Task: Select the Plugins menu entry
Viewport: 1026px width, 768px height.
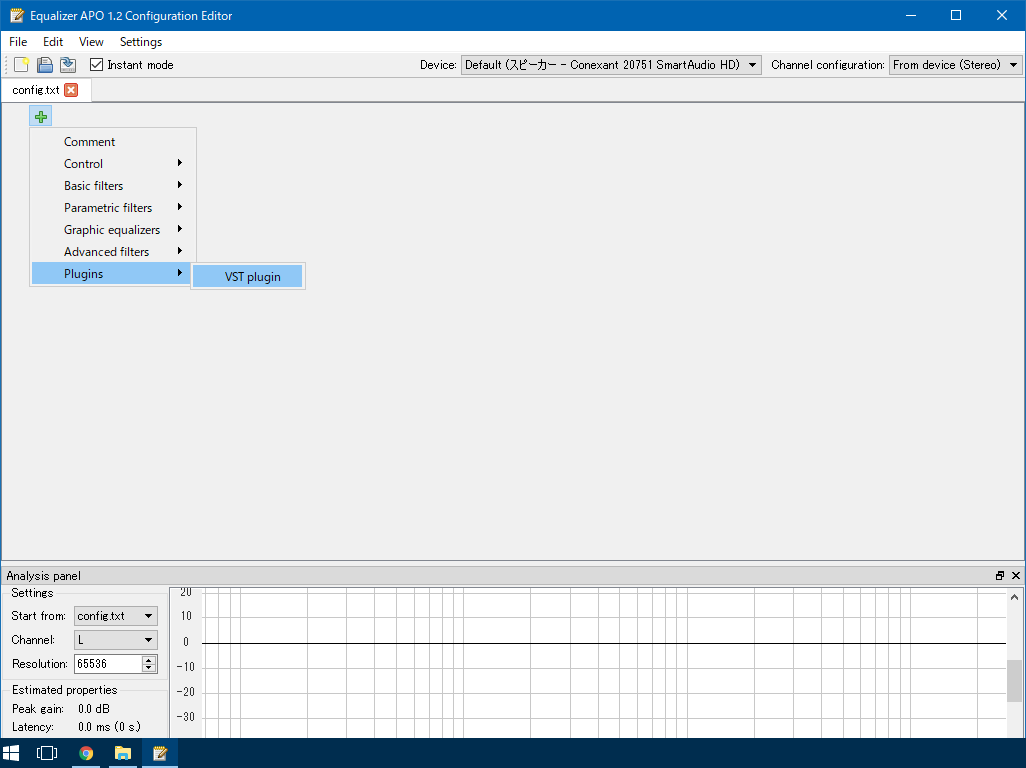Action: pyautogui.click(x=113, y=273)
